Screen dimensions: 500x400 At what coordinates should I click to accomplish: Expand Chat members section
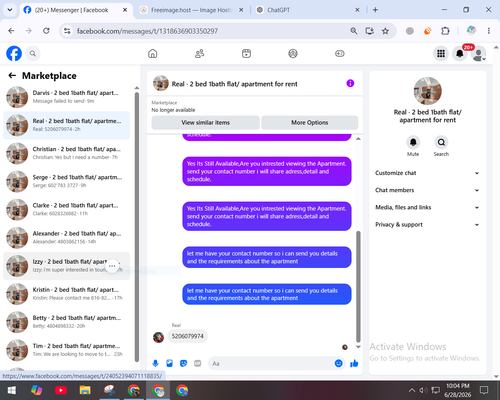coord(427,190)
